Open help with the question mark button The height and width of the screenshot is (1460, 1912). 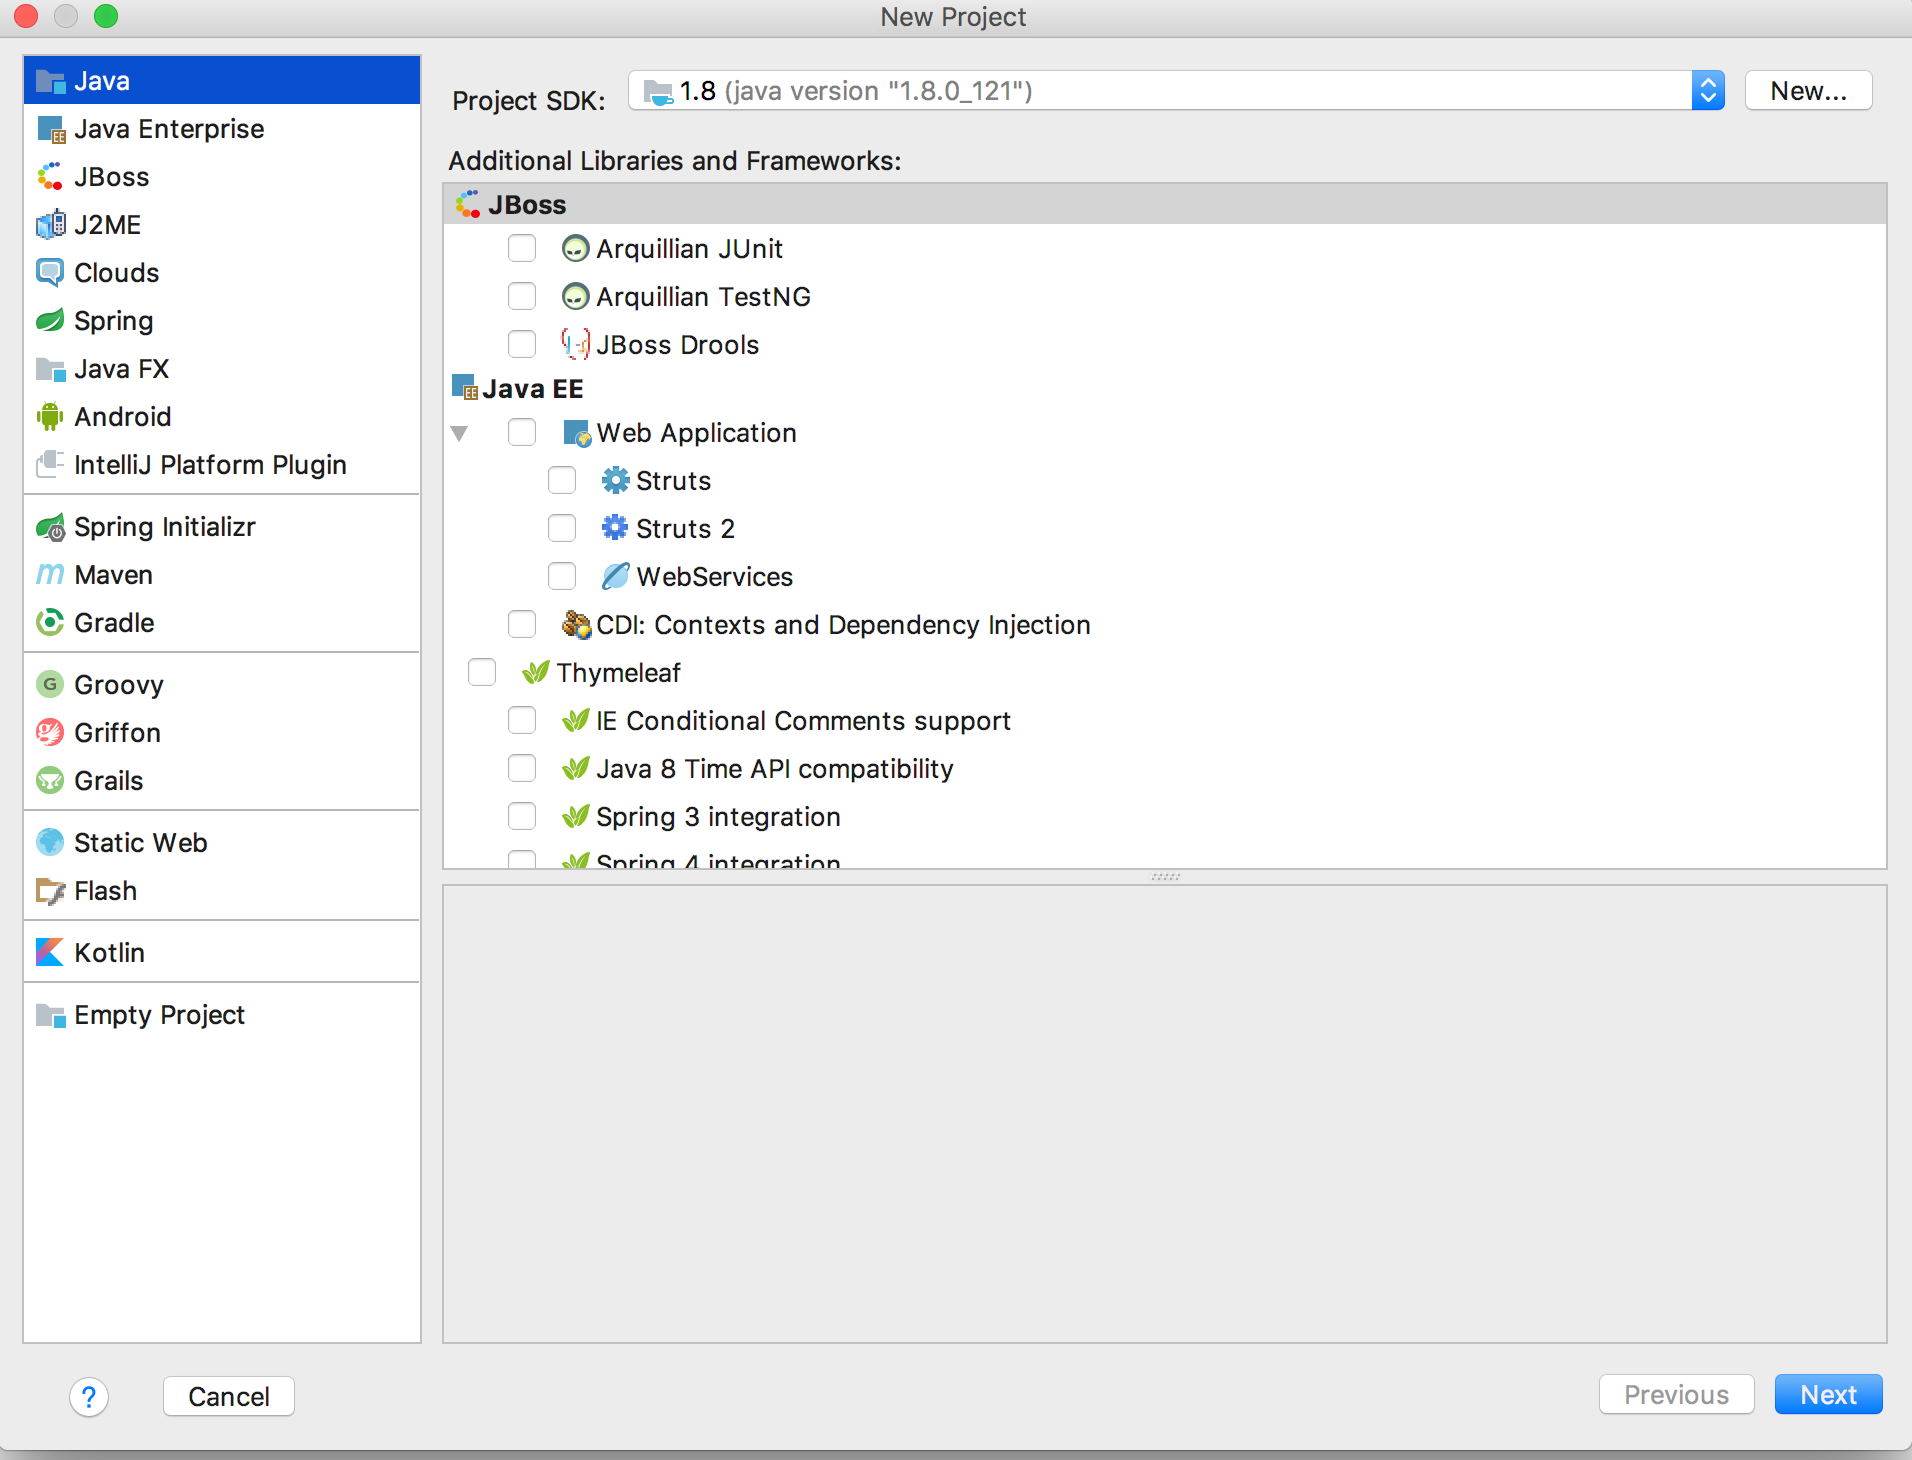click(x=89, y=1396)
